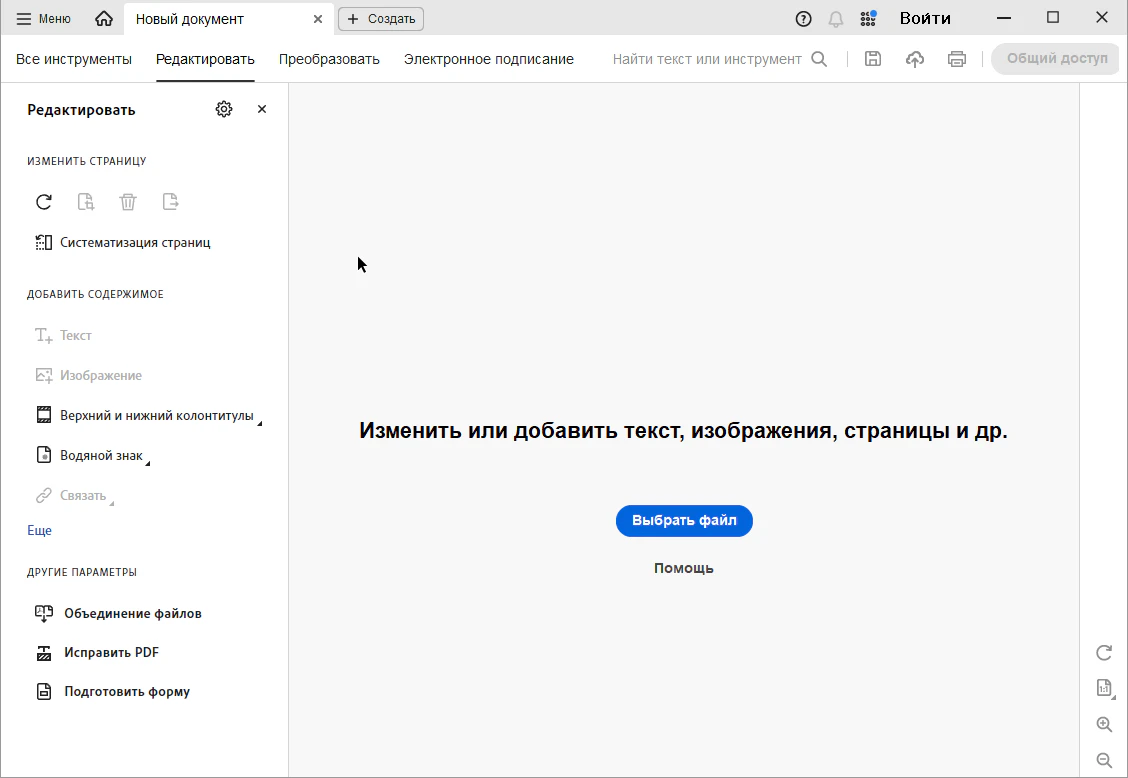Open the apps grid icon

[x=868, y=19]
